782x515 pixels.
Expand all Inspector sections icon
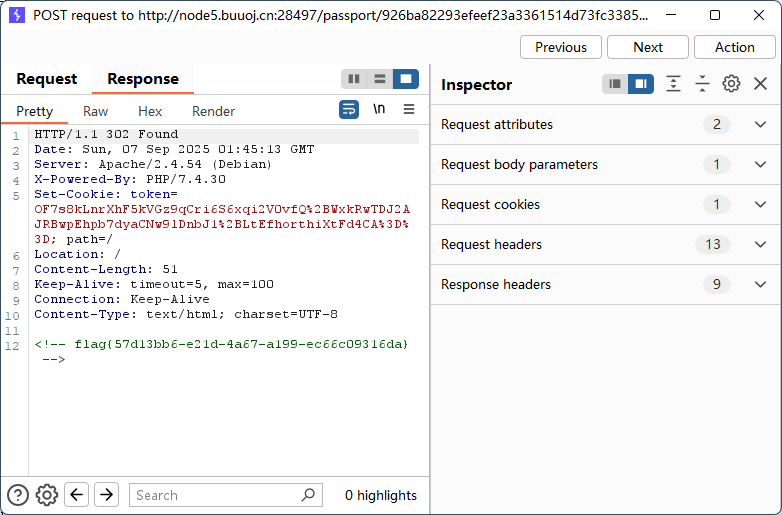pos(673,84)
